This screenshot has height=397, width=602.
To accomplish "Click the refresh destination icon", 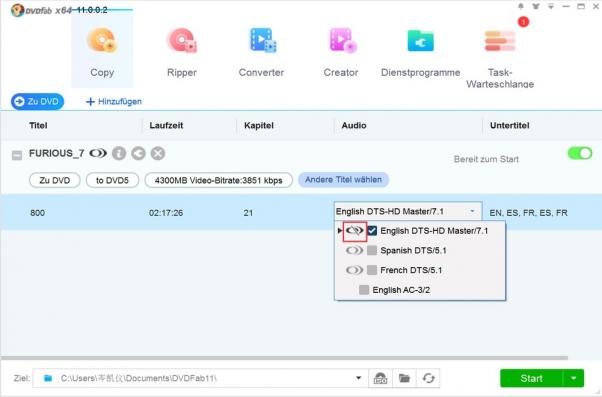I will (428, 378).
